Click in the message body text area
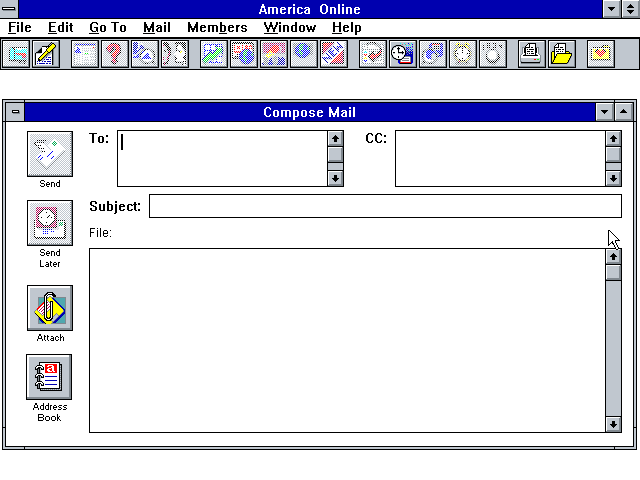The image size is (640, 480). (x=347, y=340)
